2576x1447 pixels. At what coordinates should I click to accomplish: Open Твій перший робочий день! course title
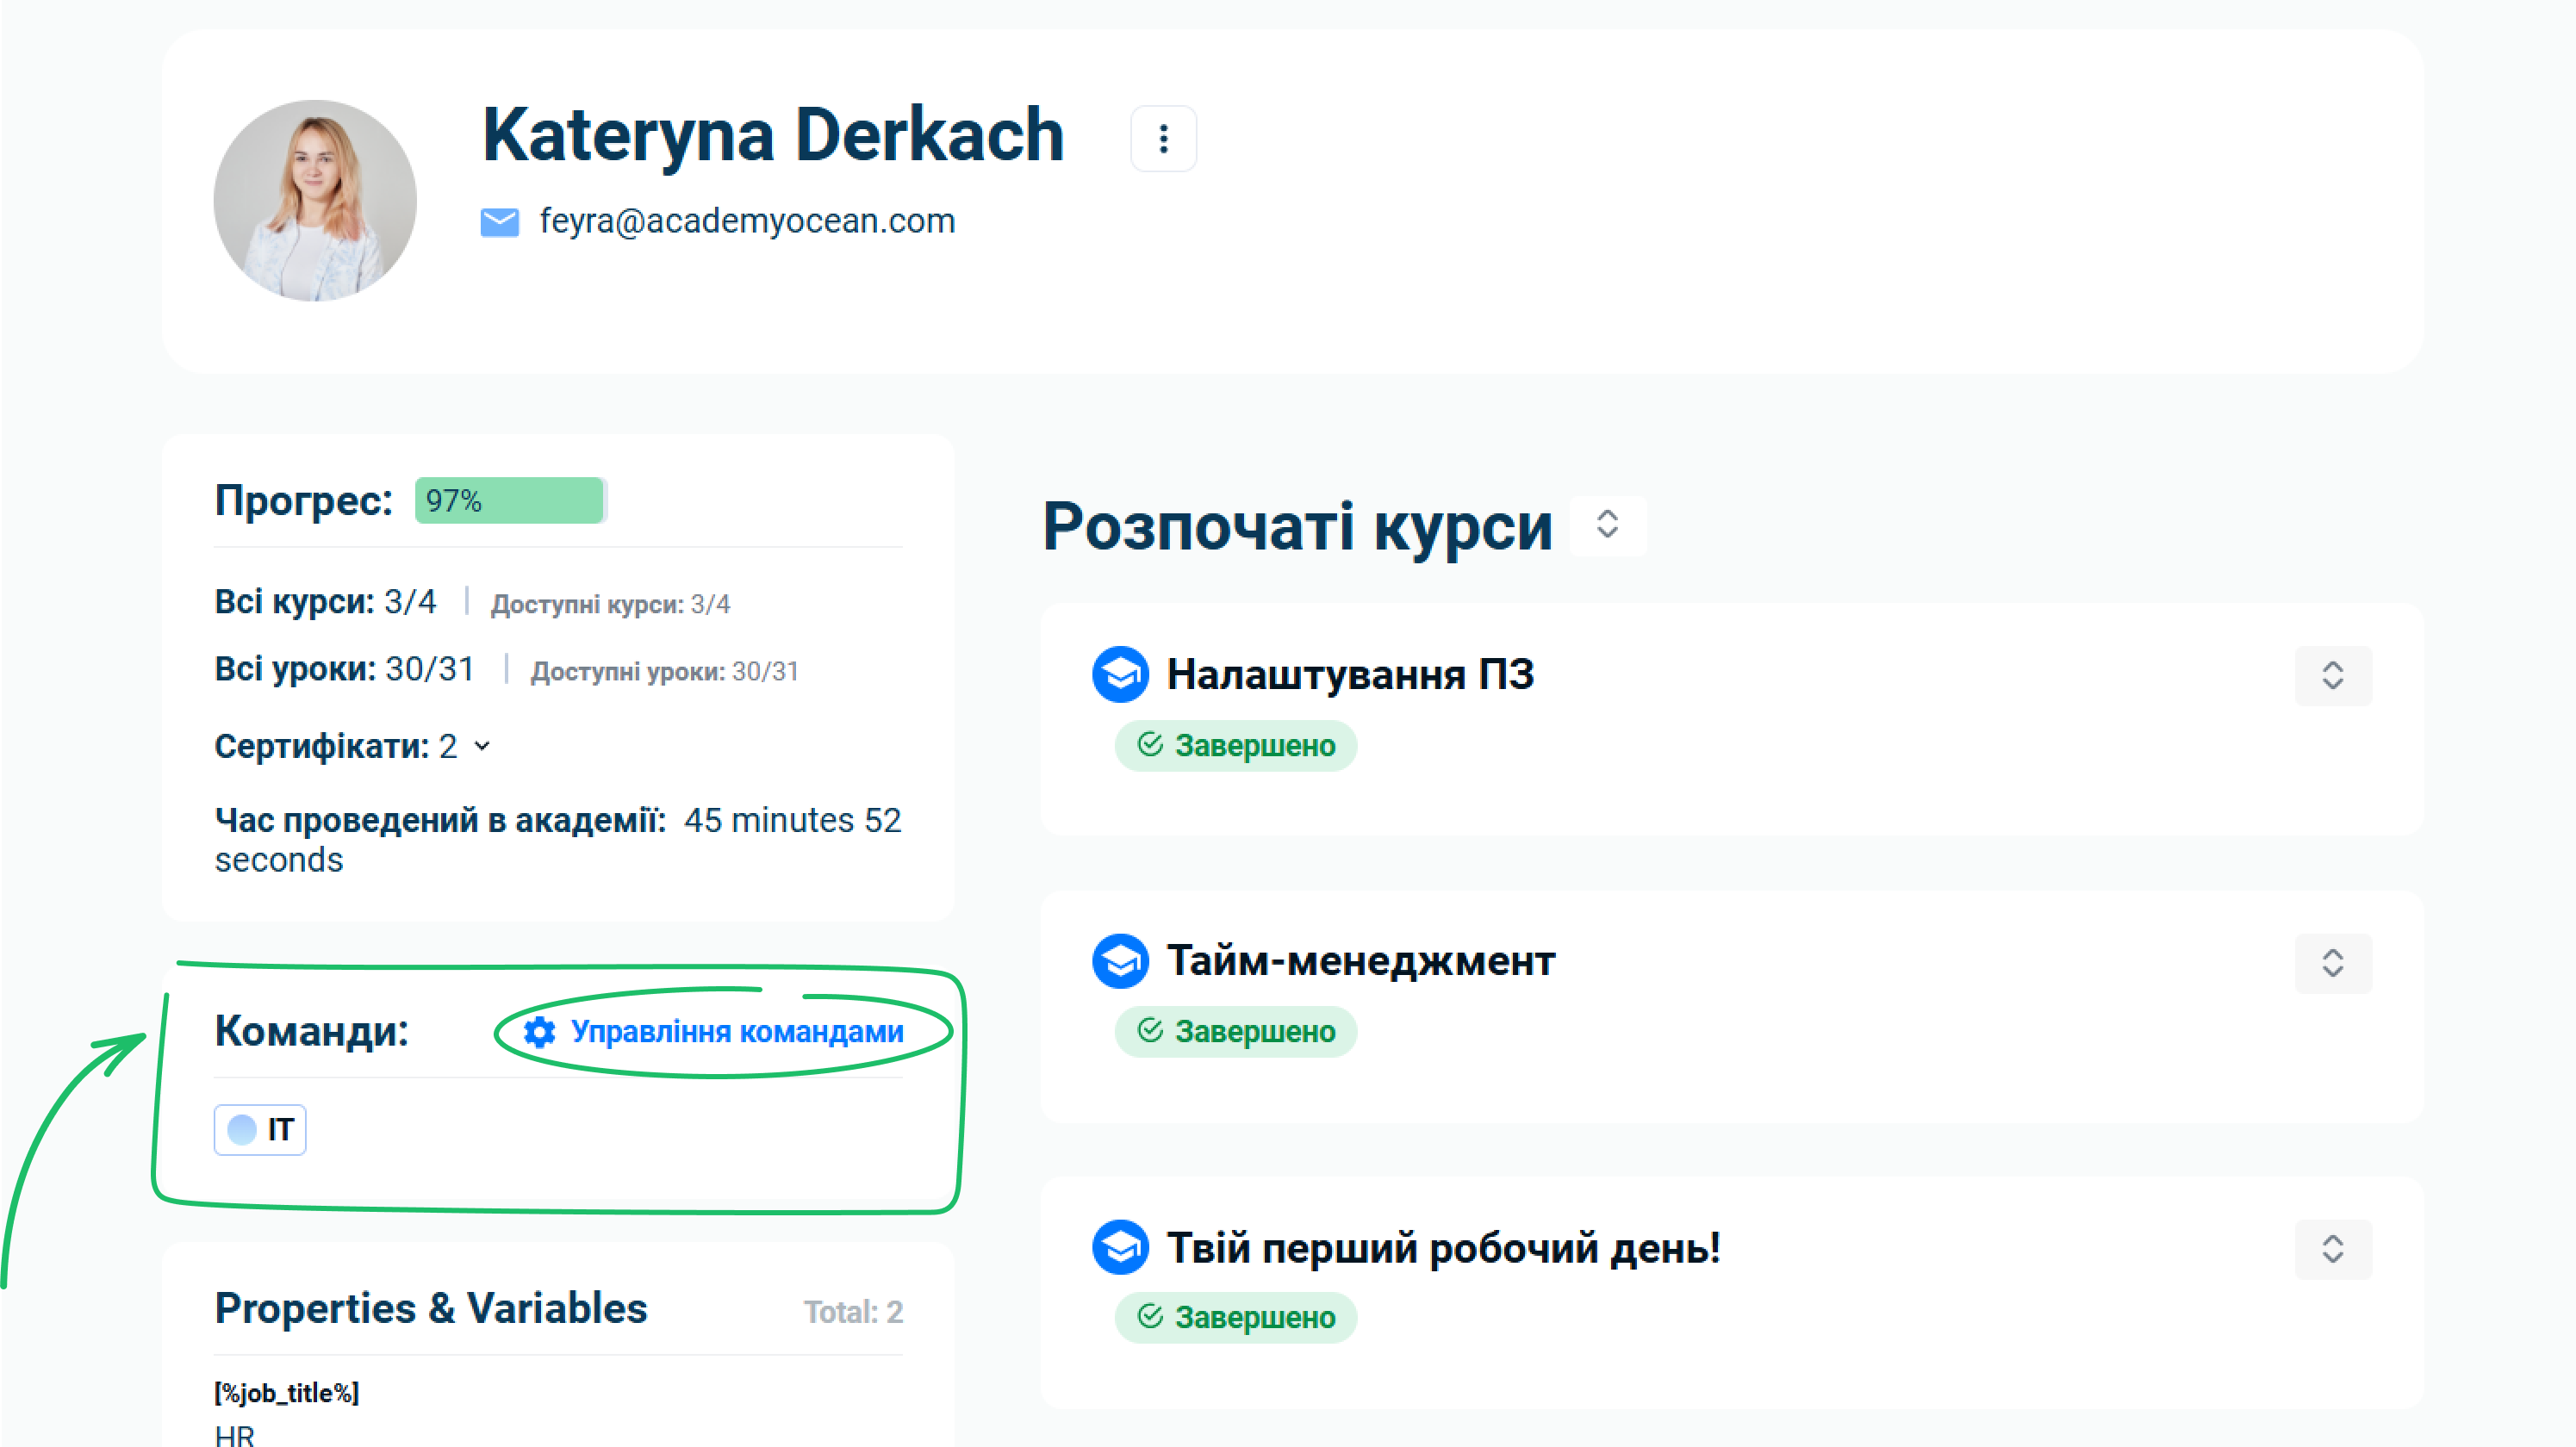[1444, 1248]
